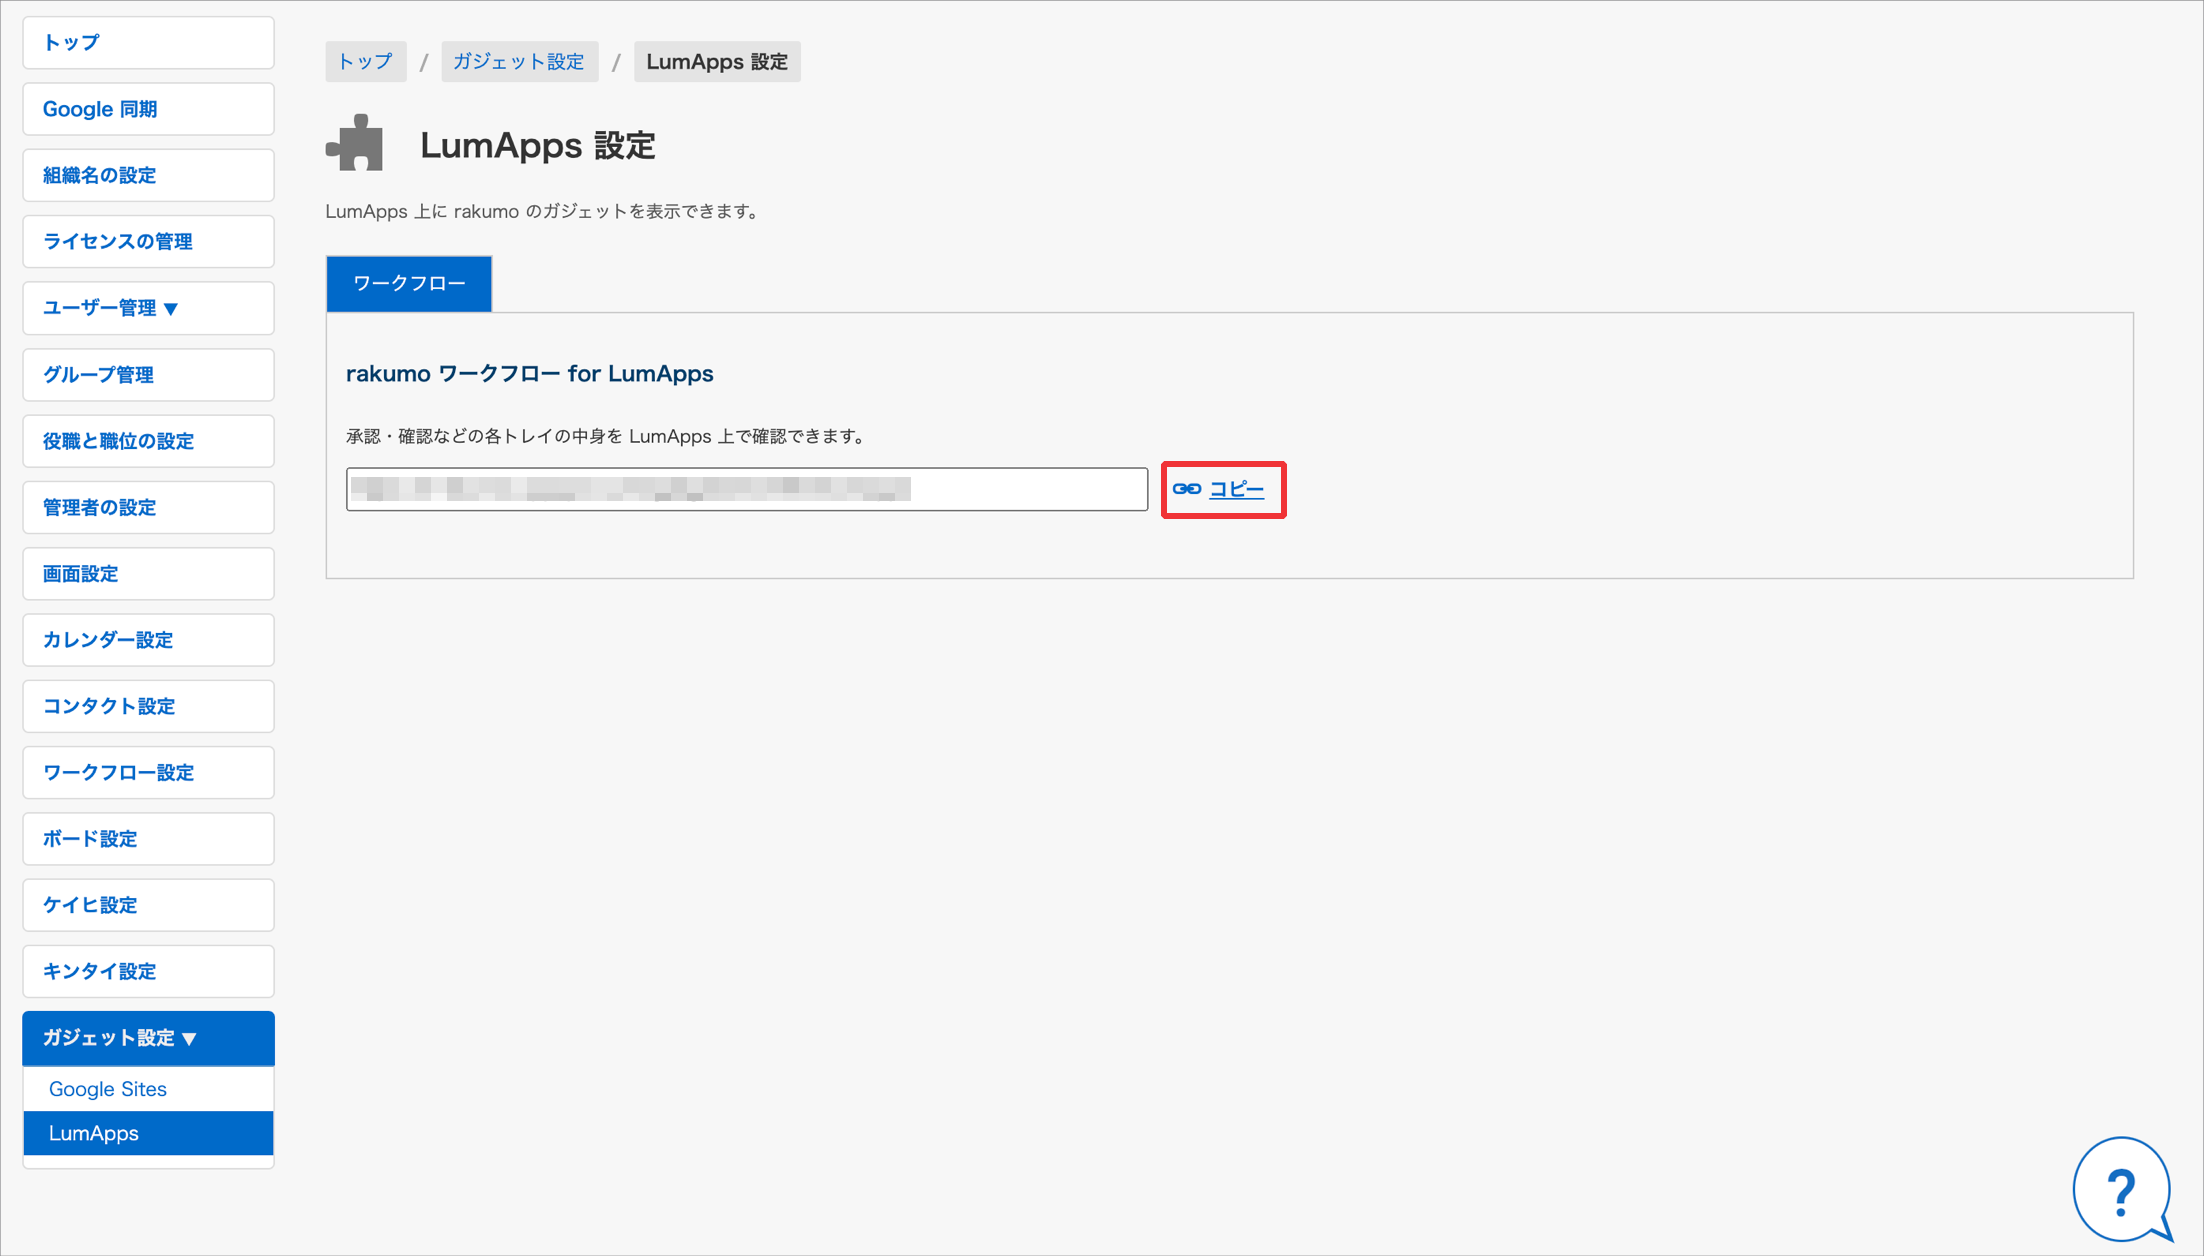Open Google 同期 in sidebar

(x=148, y=109)
